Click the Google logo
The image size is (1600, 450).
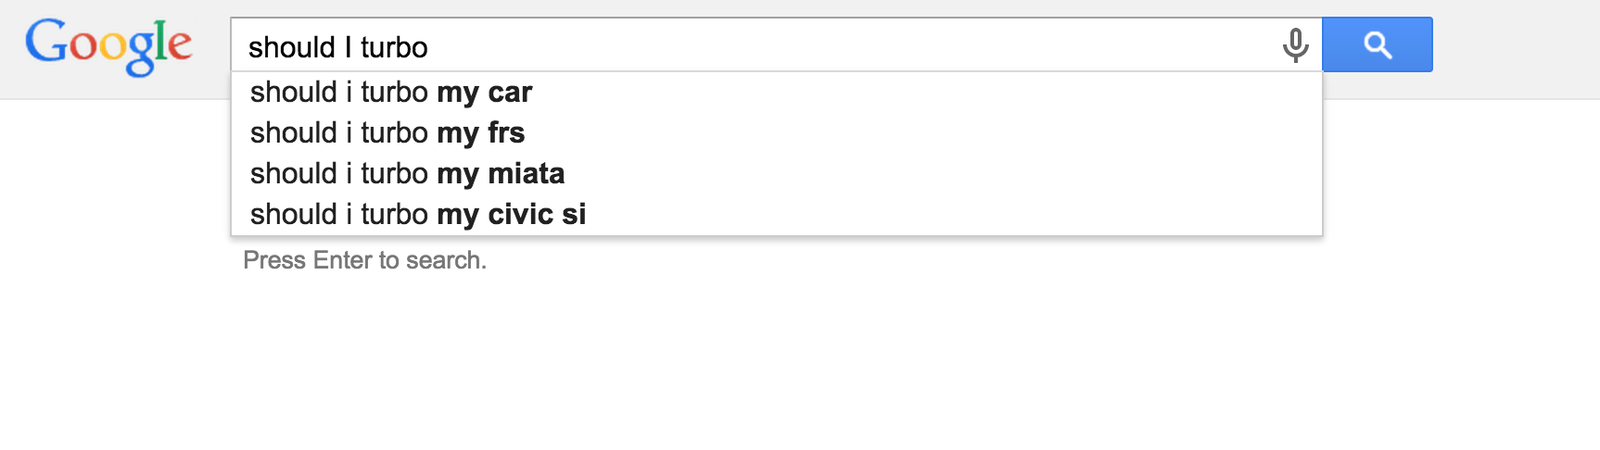click(108, 45)
